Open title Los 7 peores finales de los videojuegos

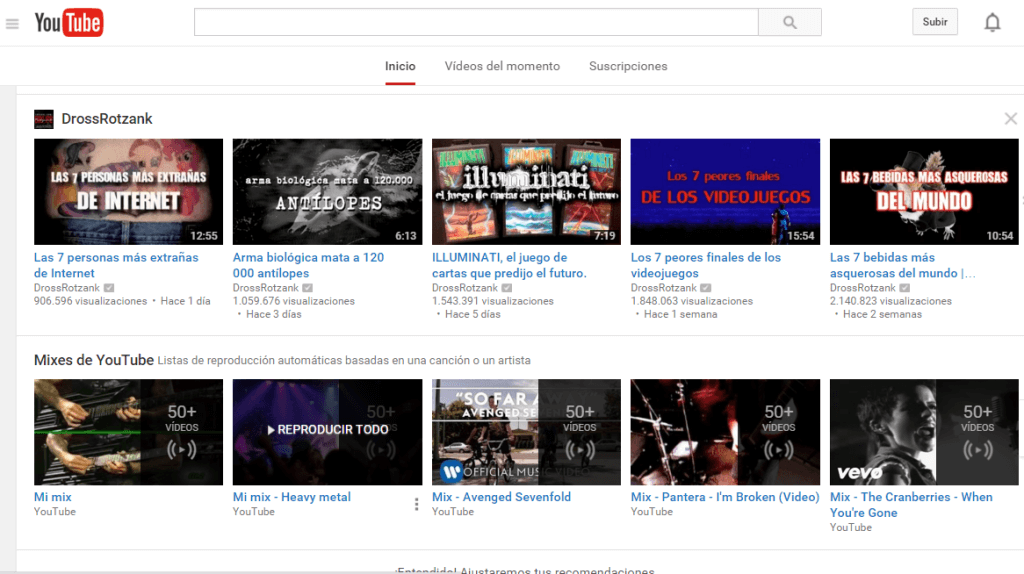pyautogui.click(x=705, y=265)
